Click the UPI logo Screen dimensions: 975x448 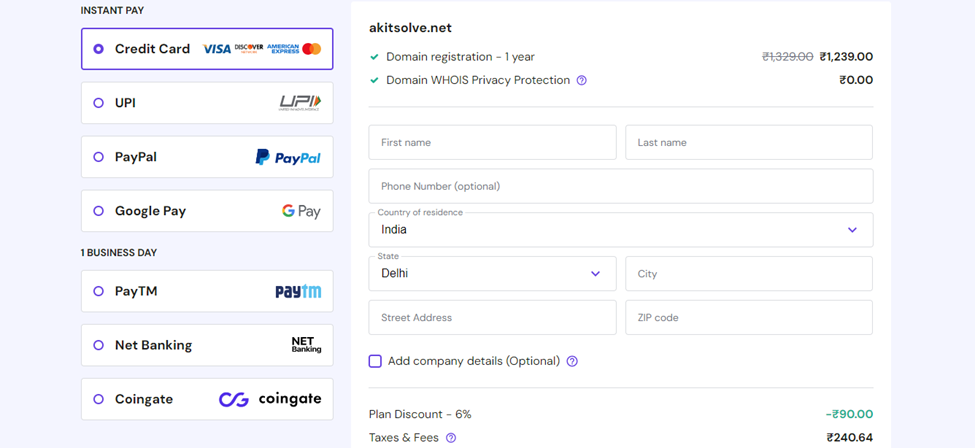[x=300, y=103]
